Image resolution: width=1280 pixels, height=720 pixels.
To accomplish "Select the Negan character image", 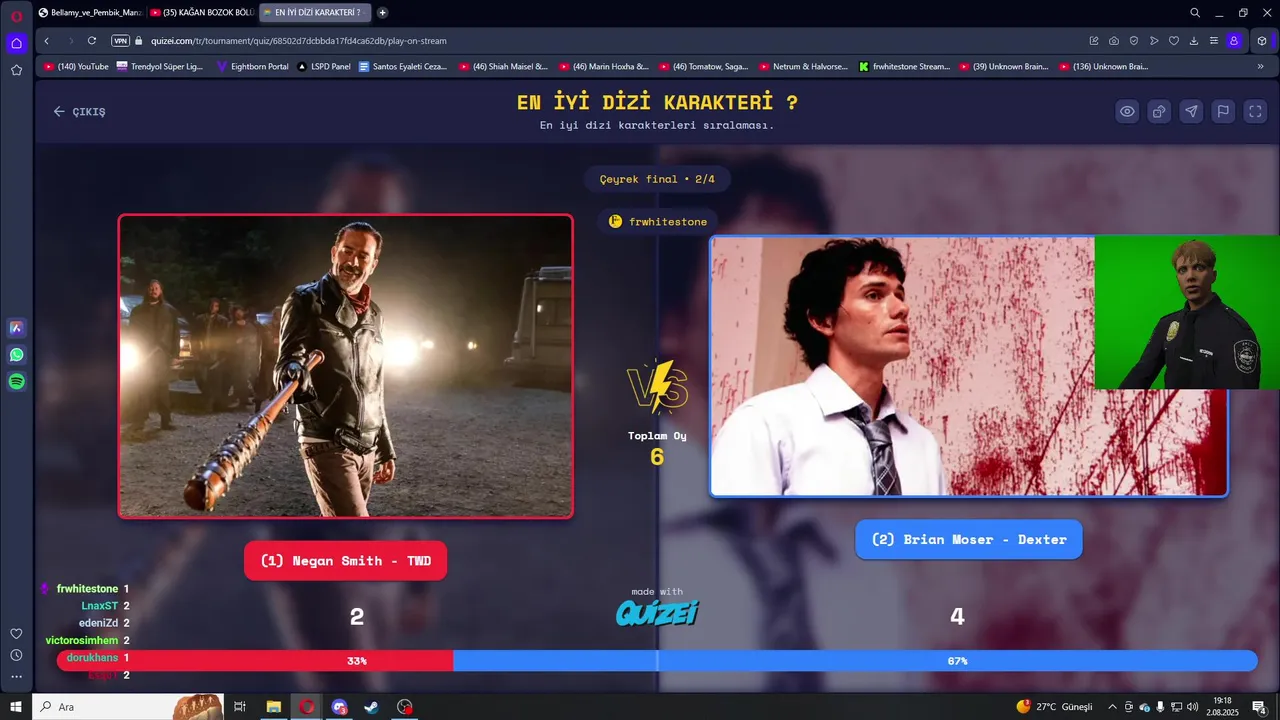I will pyautogui.click(x=345, y=366).
